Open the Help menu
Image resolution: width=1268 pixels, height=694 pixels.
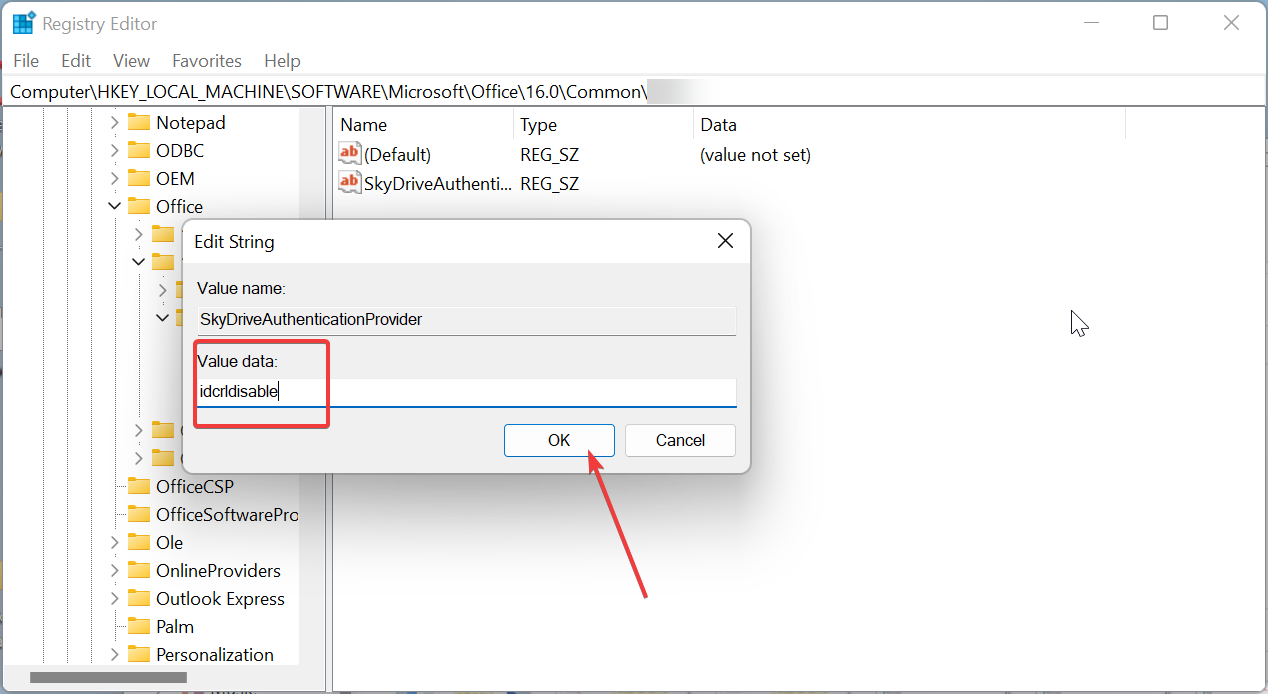click(282, 61)
